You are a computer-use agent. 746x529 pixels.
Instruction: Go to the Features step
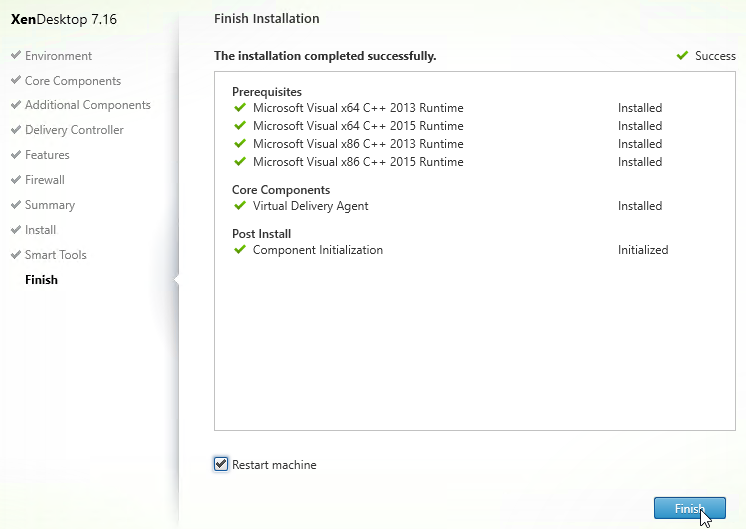tap(47, 155)
